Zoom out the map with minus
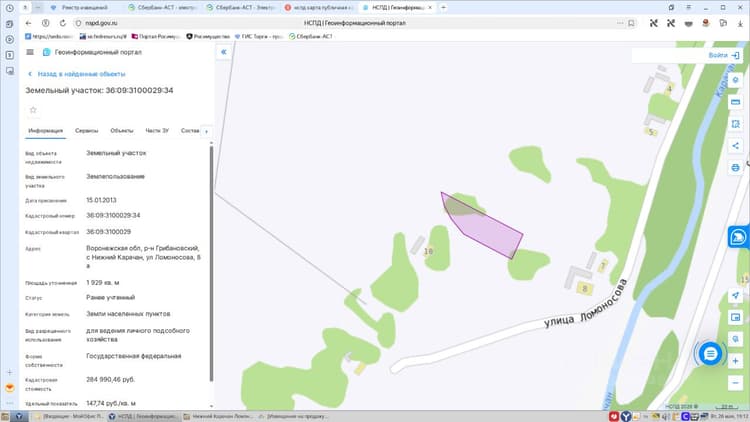The height and width of the screenshot is (422, 750). click(x=735, y=382)
